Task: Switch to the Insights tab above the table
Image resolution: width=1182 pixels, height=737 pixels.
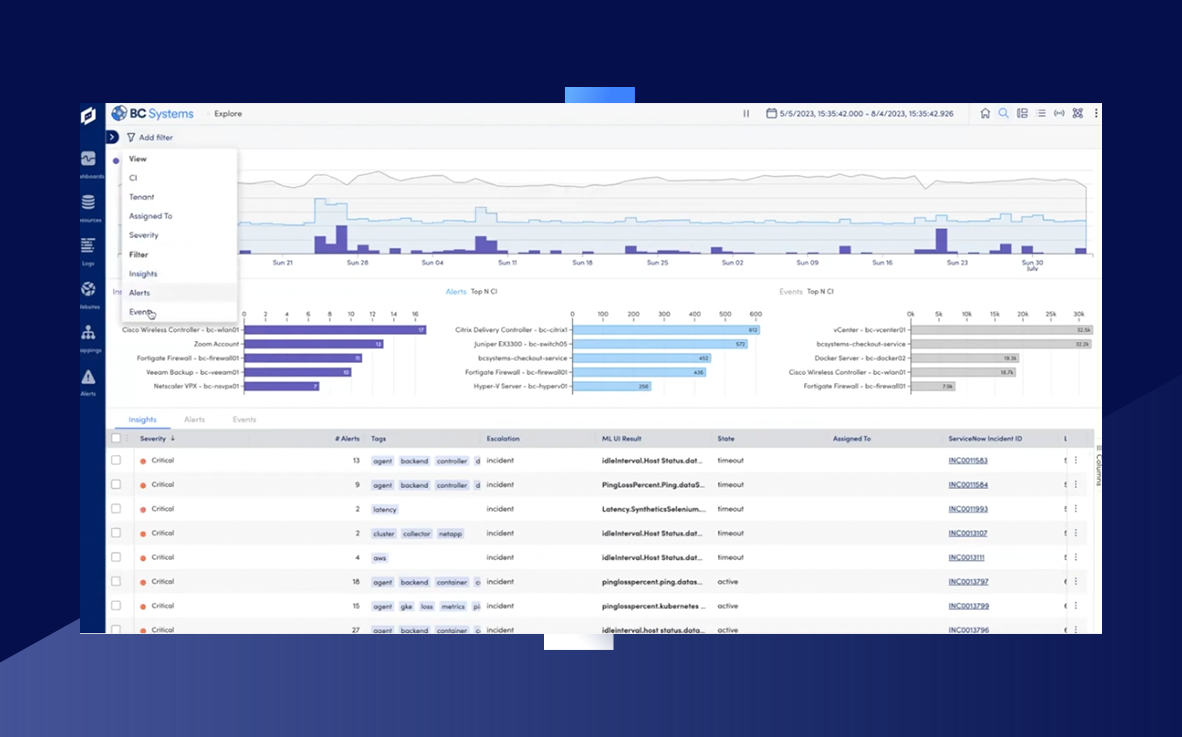Action: (x=142, y=420)
